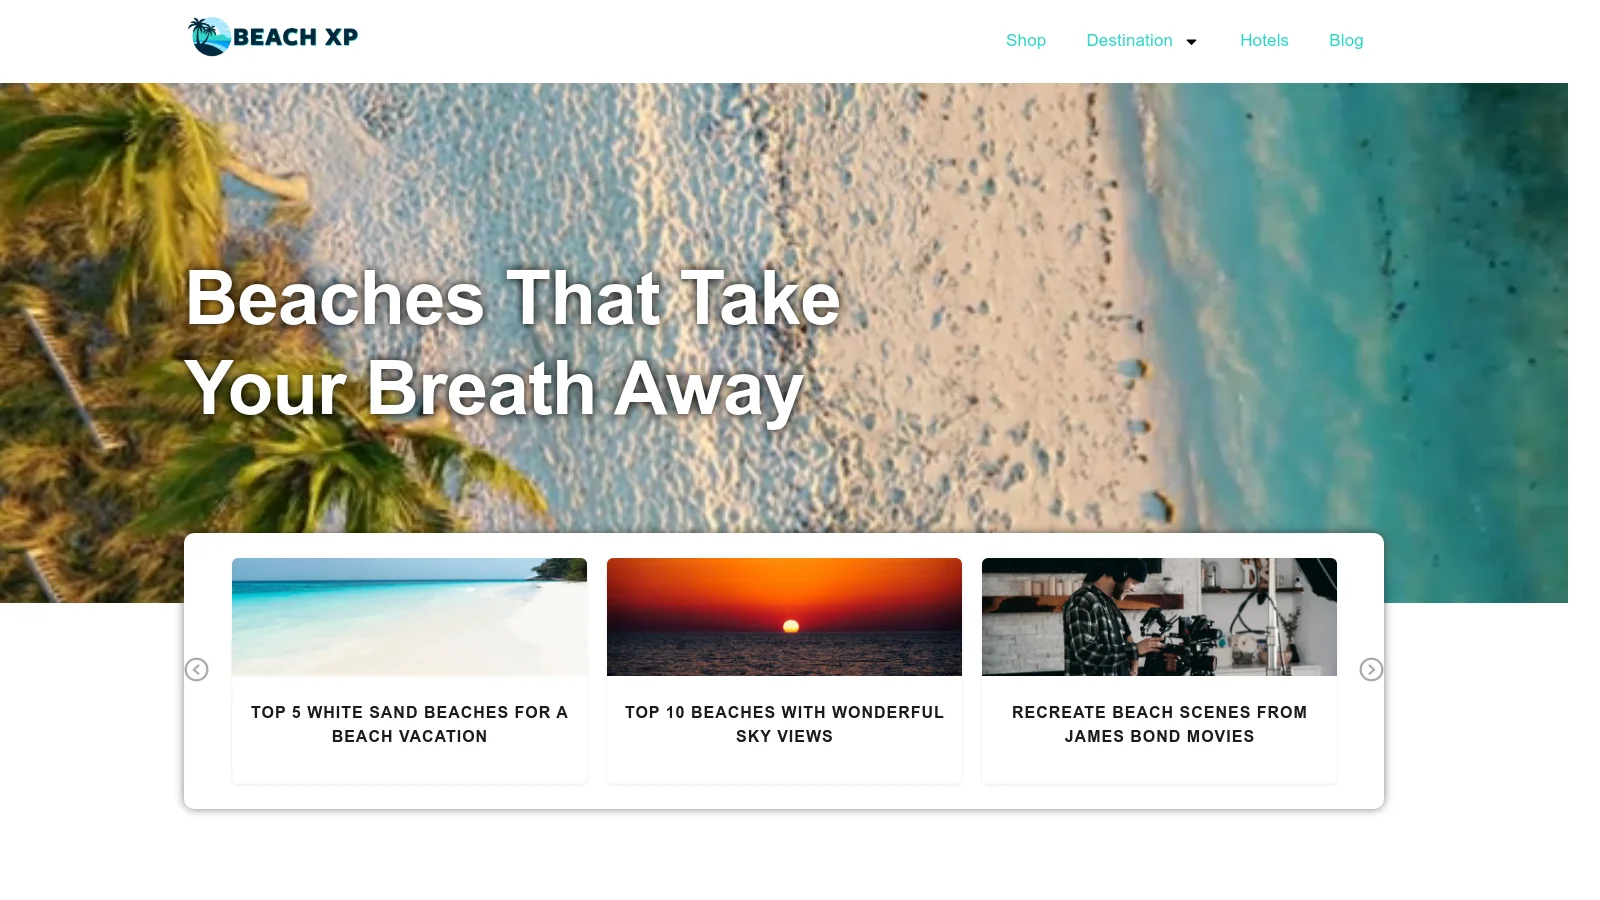Viewport: 1600px width, 900px height.
Task: Open the Shop page
Action: pos(1025,41)
